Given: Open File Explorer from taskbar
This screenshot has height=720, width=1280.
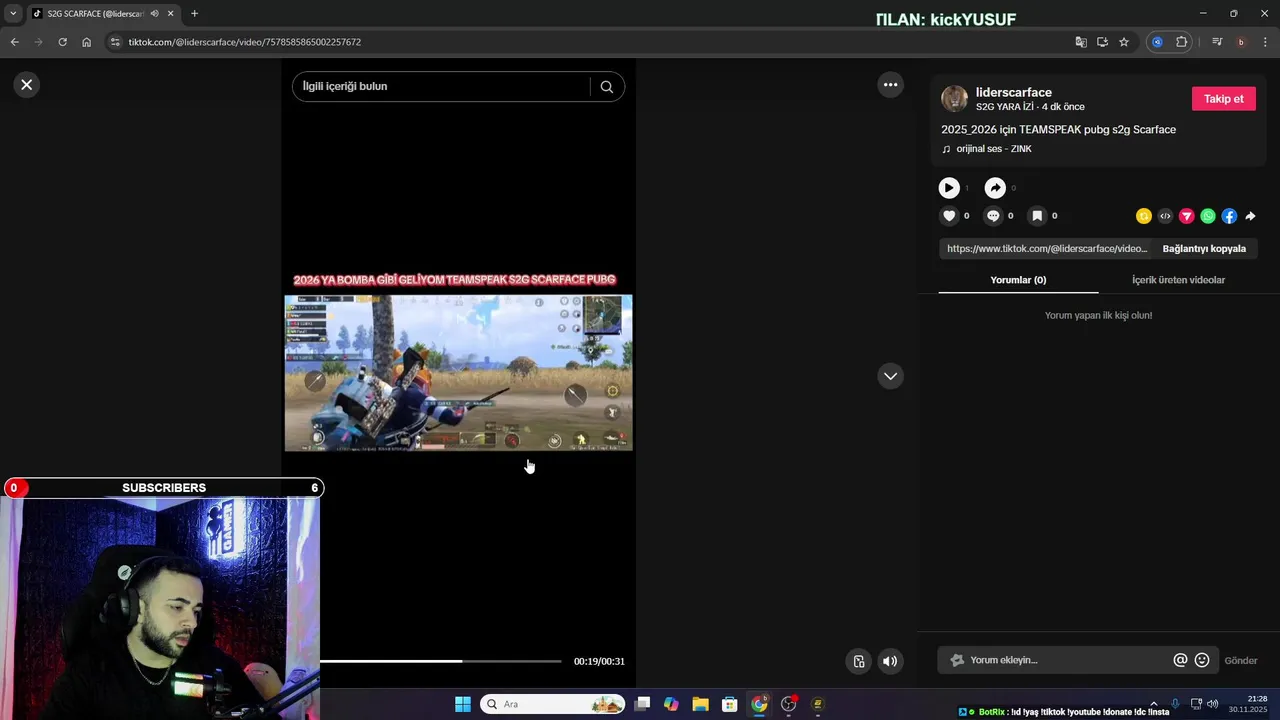Looking at the screenshot, I should pos(700,704).
